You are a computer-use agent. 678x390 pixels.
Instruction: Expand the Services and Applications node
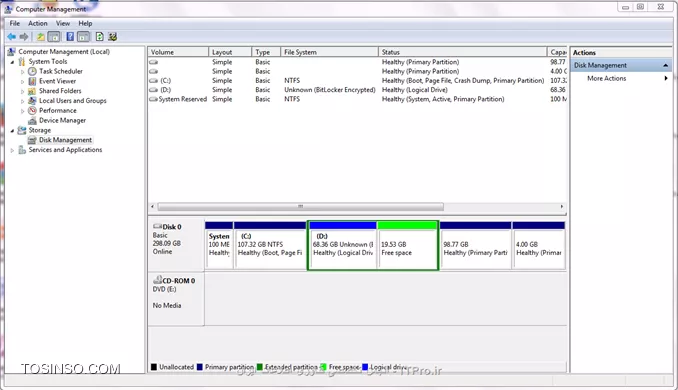click(x=12, y=150)
